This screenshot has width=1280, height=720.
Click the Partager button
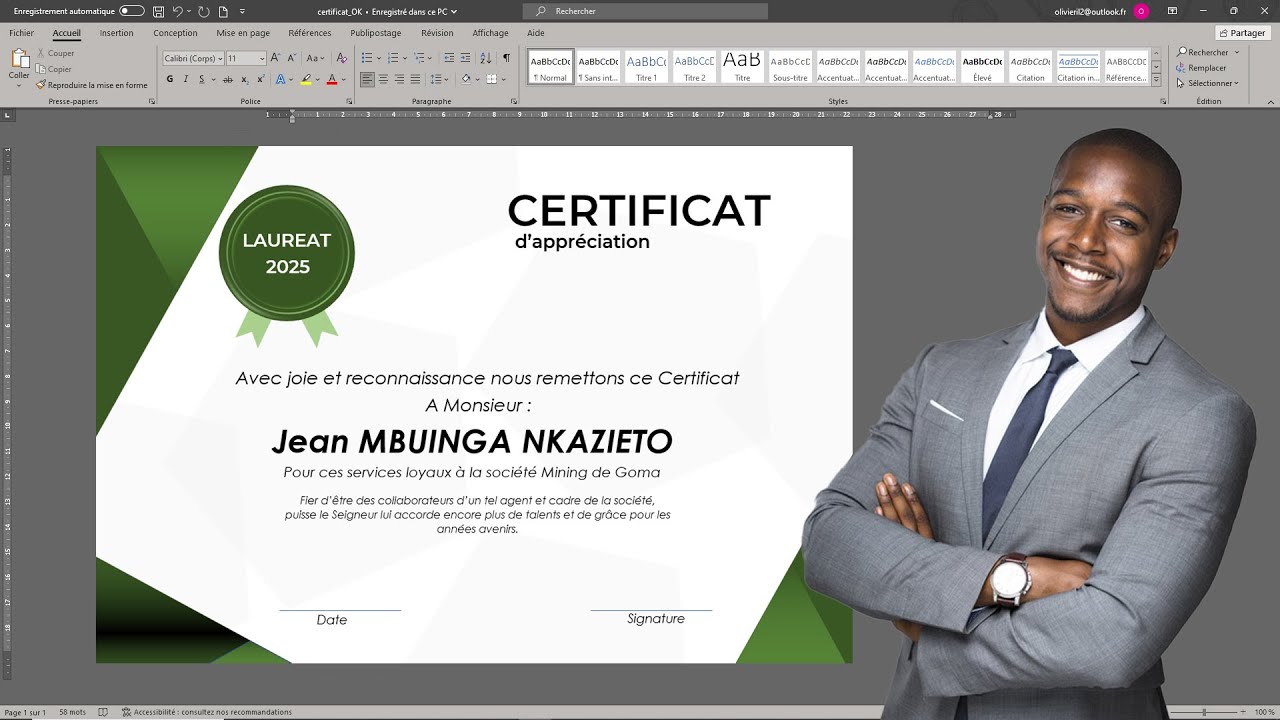click(x=1242, y=33)
